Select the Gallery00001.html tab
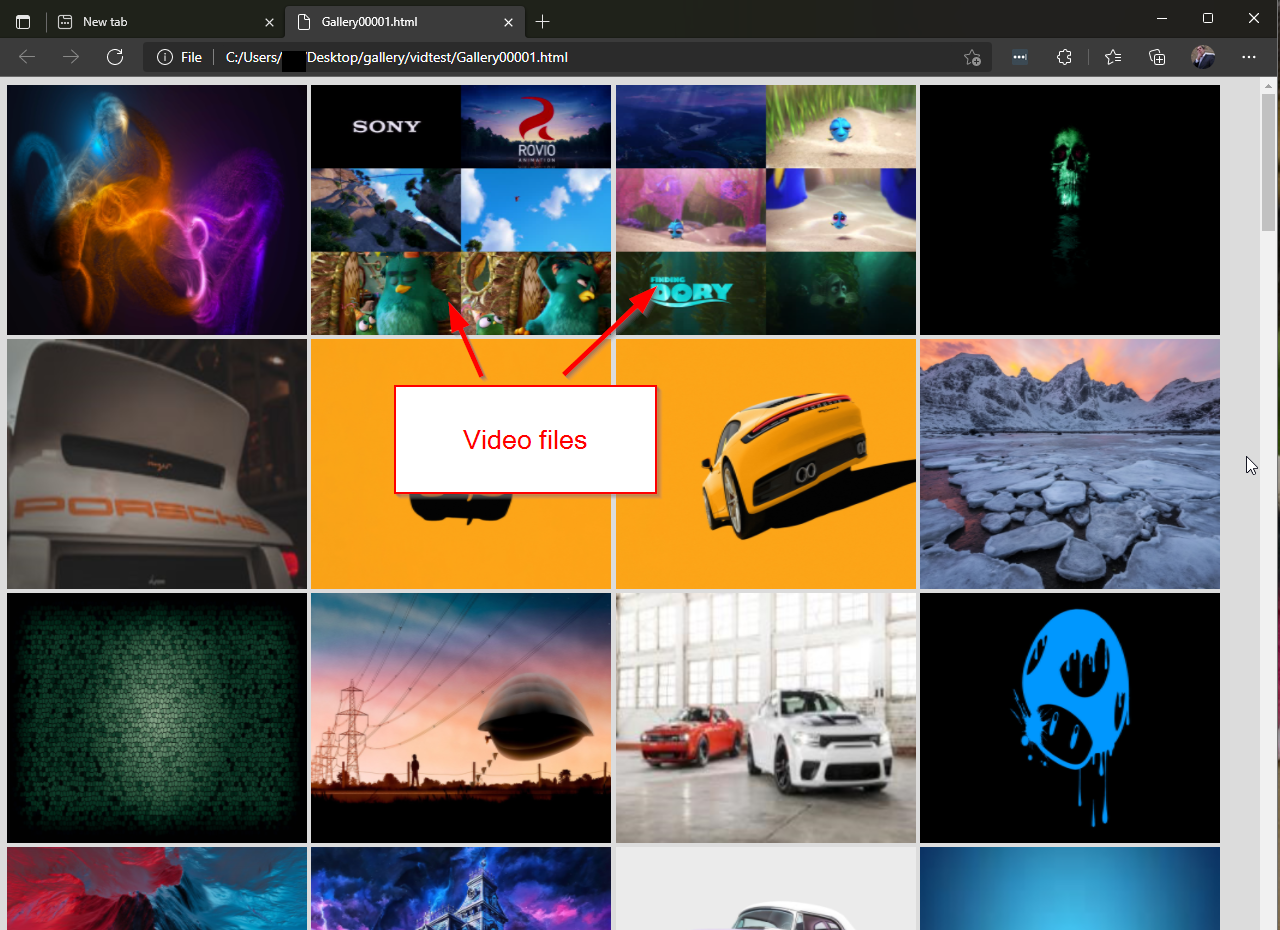This screenshot has height=930, width=1280. (x=404, y=21)
